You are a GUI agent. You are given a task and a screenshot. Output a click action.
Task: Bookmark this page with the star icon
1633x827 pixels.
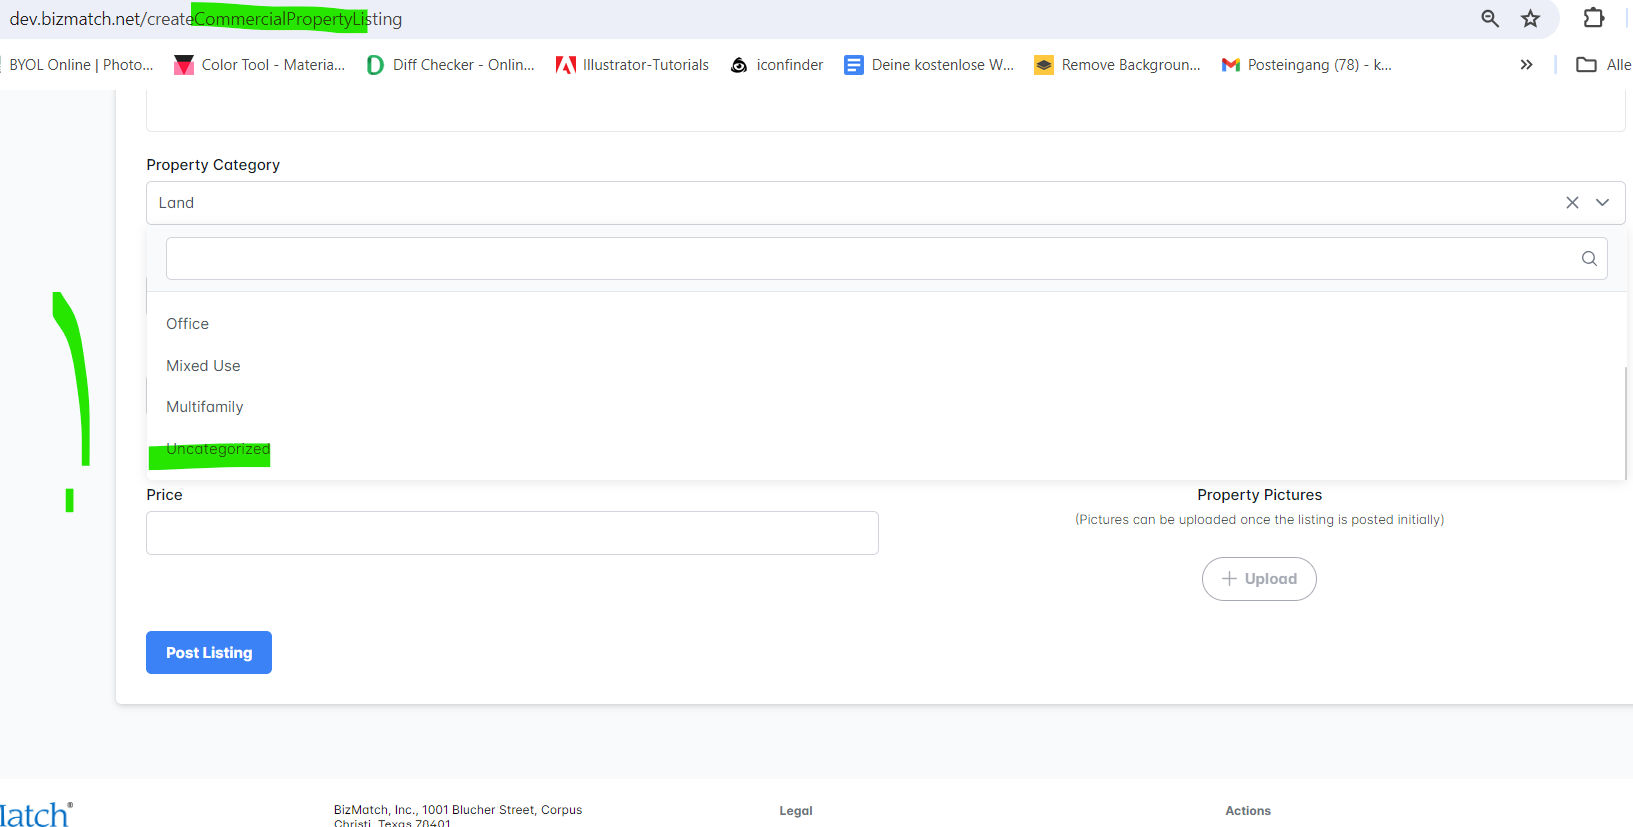(x=1530, y=19)
